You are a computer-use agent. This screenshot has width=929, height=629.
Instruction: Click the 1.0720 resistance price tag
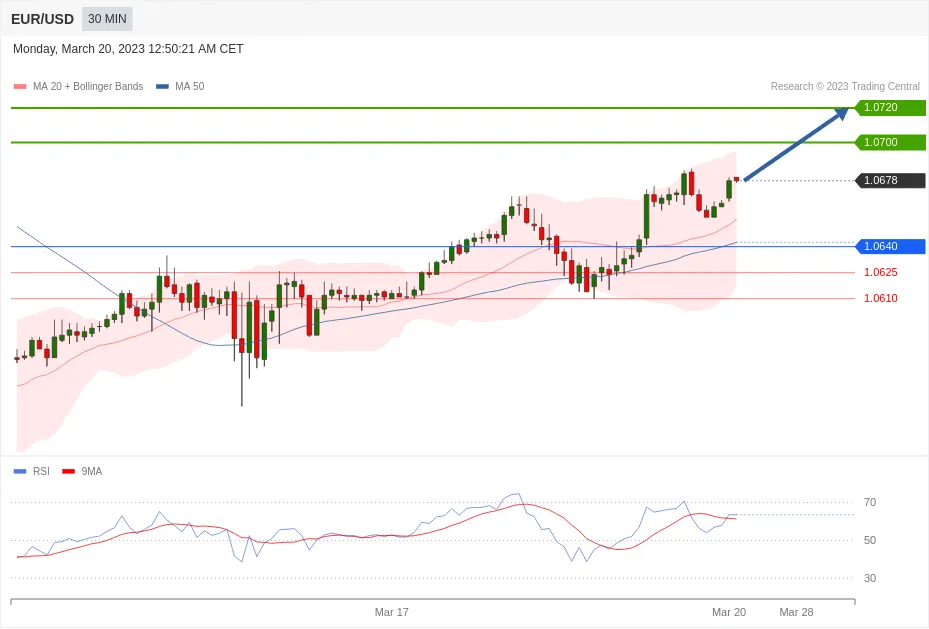click(890, 107)
